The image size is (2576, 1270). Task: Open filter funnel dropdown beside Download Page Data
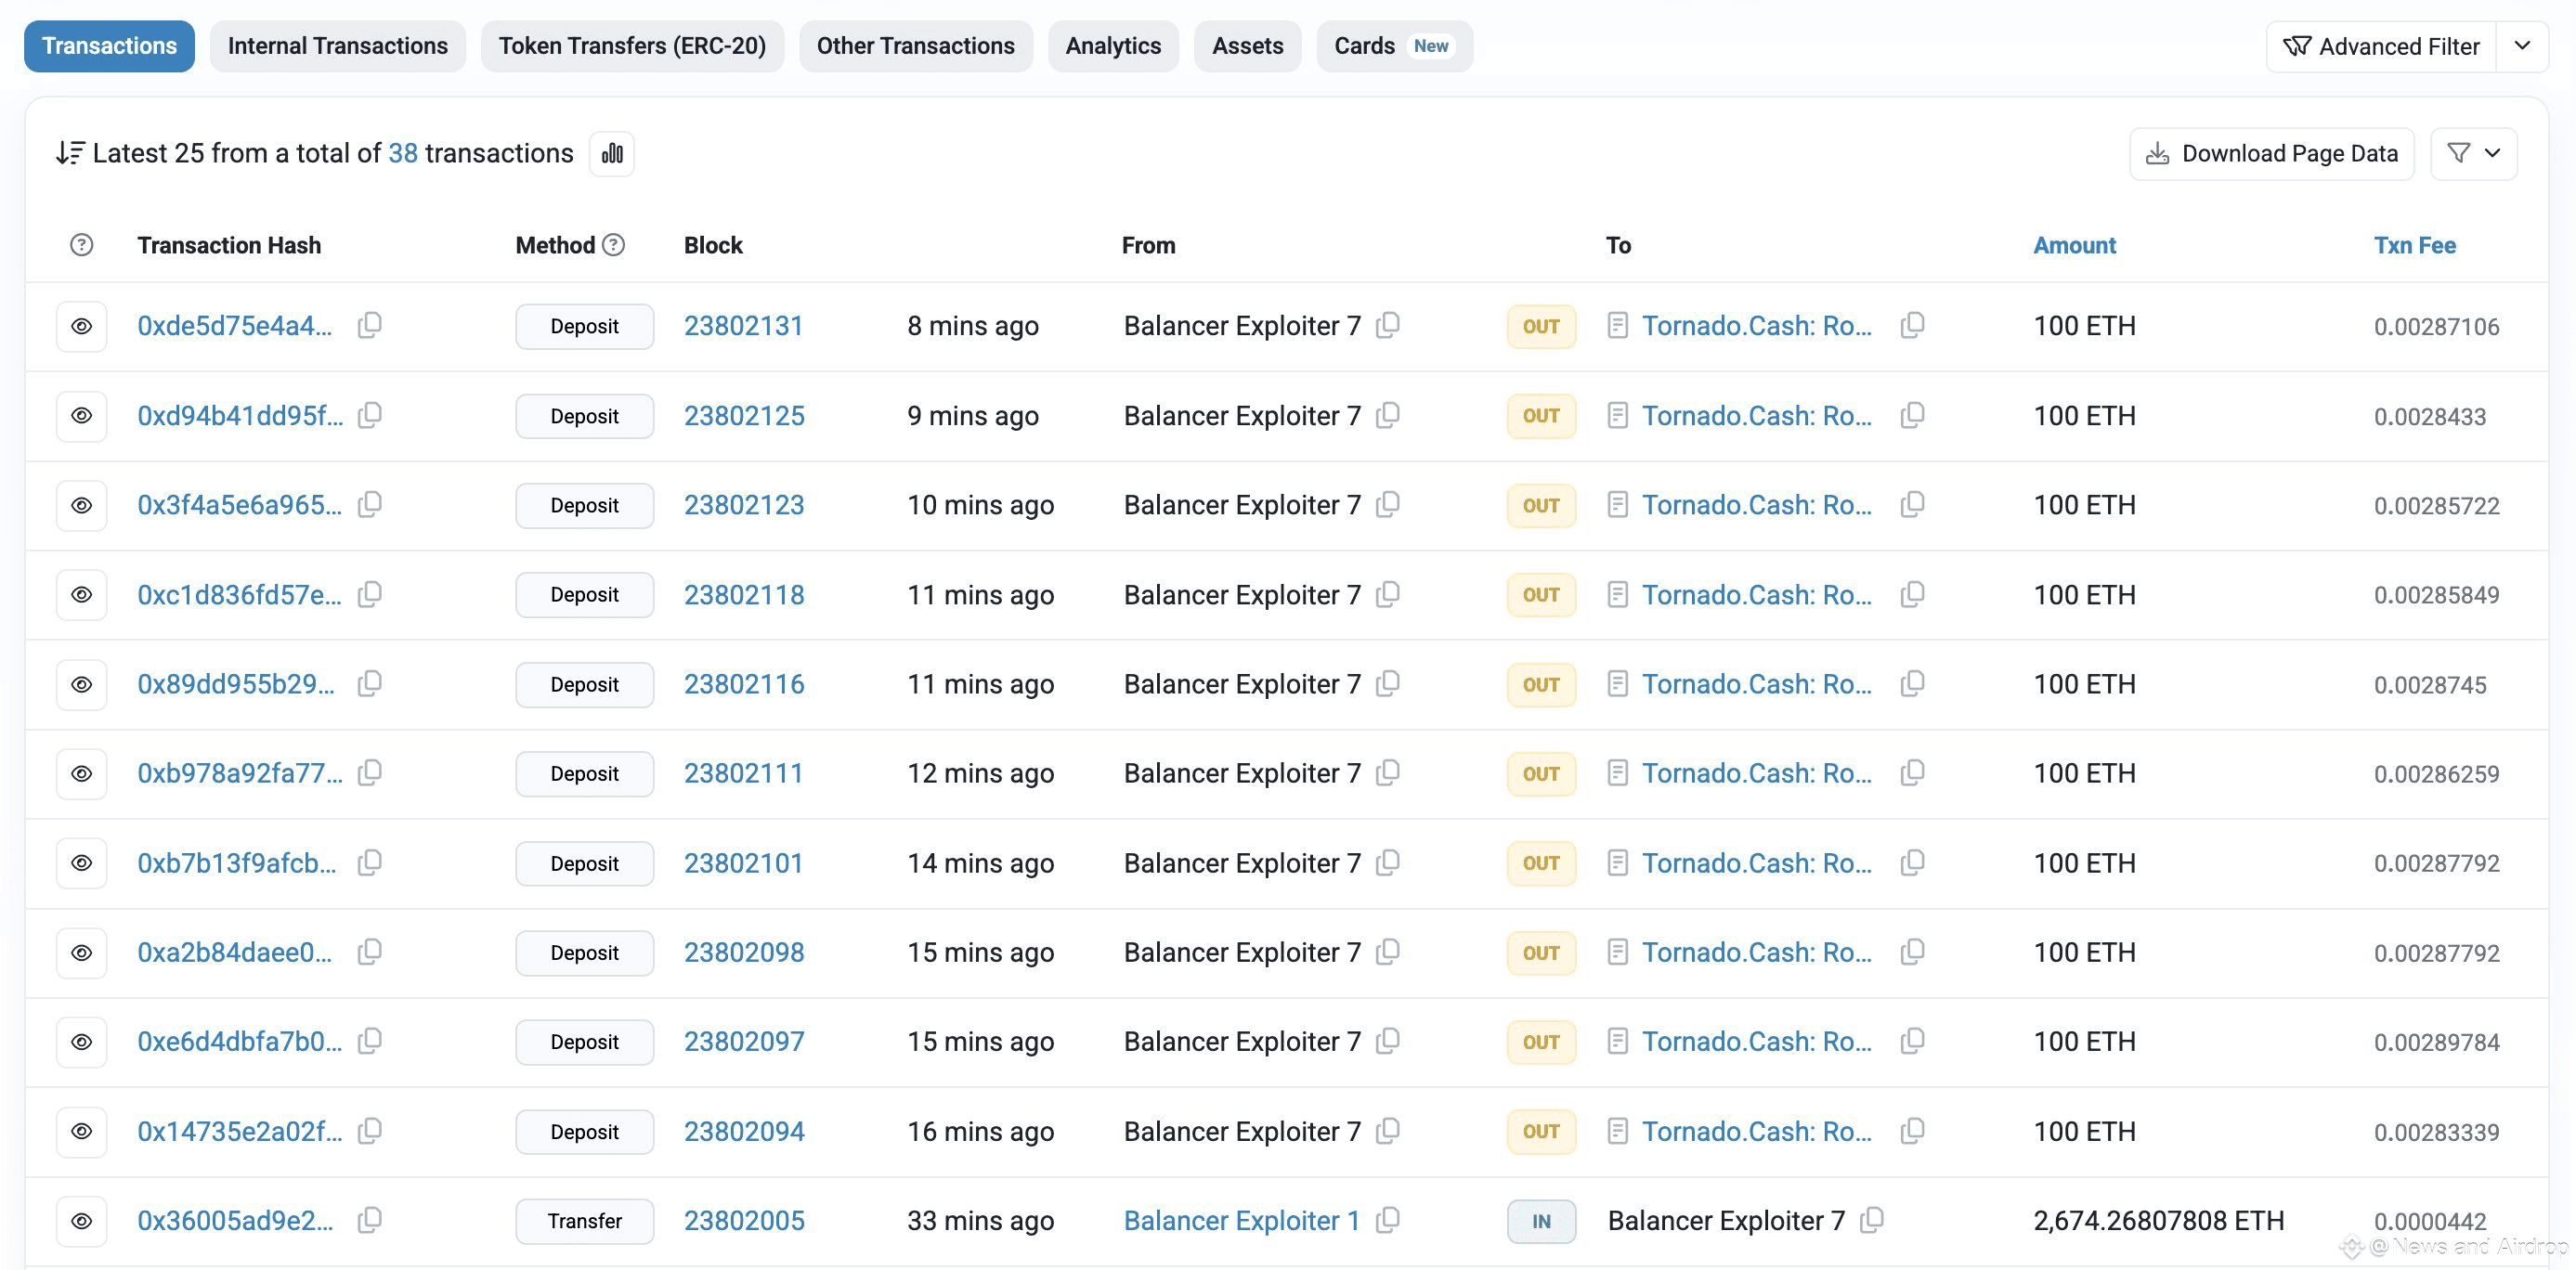2473,153
